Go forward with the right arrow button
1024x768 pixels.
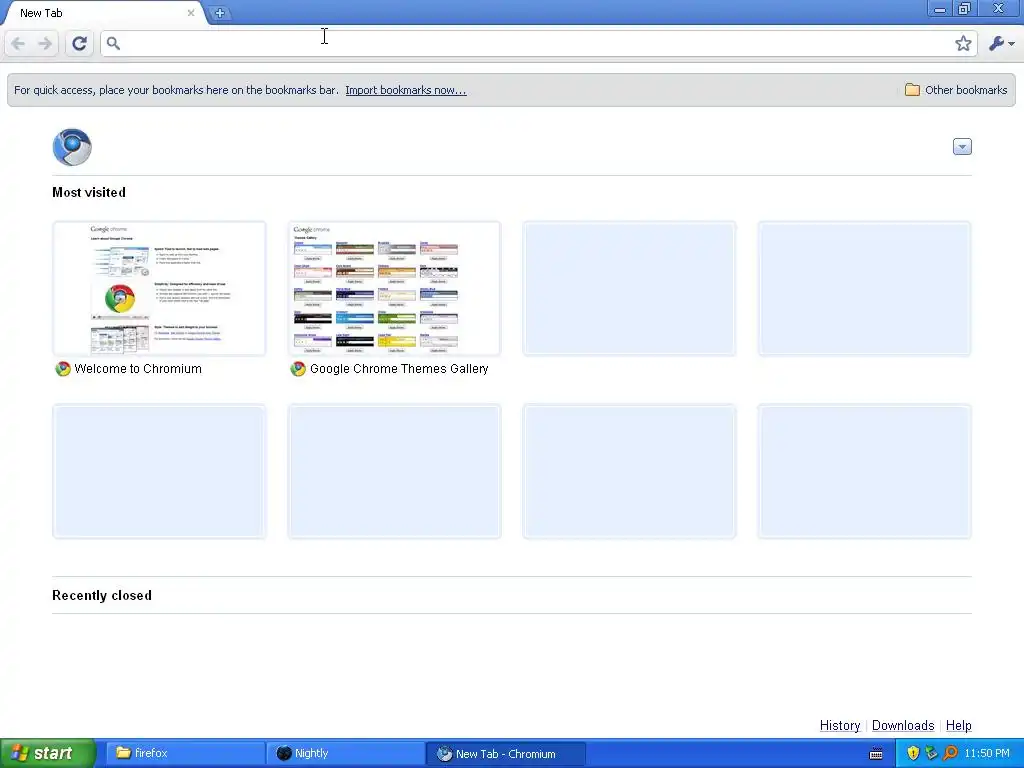[x=45, y=44]
